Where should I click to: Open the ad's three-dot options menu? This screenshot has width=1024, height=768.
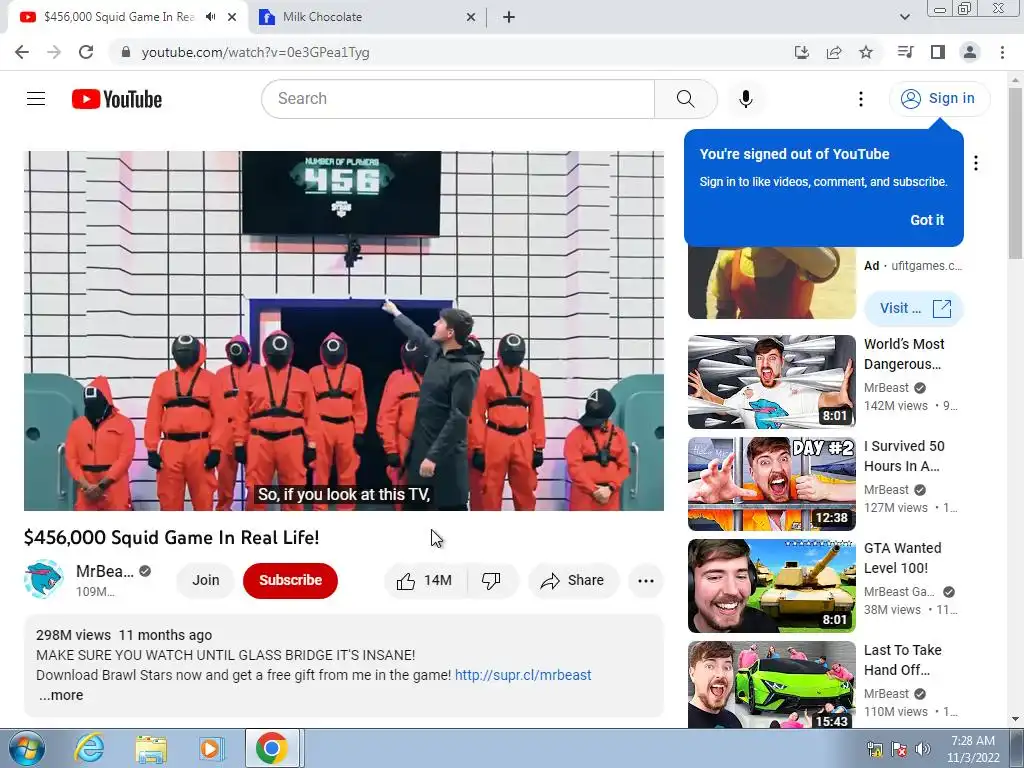(976, 163)
